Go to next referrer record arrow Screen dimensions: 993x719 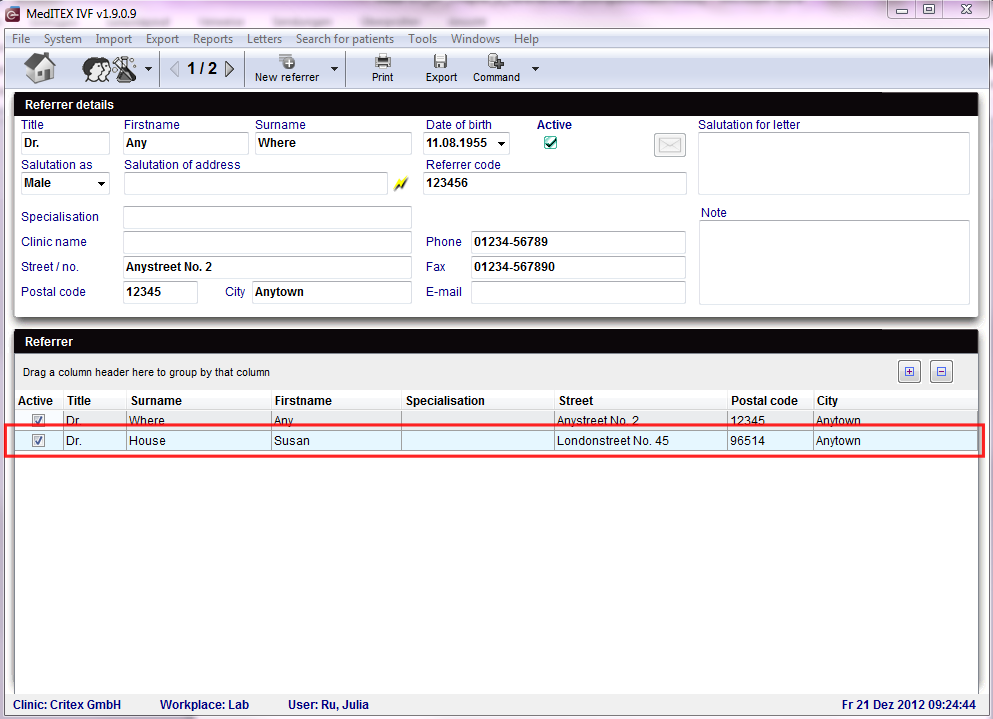click(230, 68)
